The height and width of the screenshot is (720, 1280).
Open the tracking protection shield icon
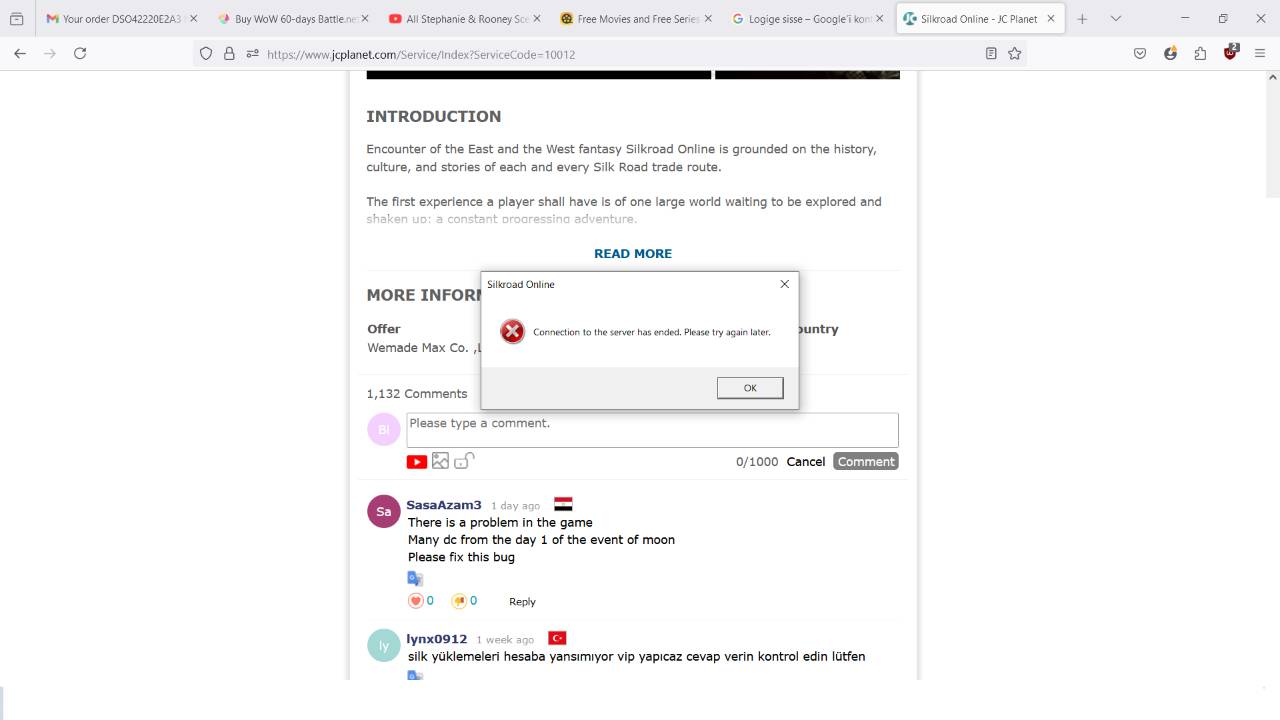point(206,54)
